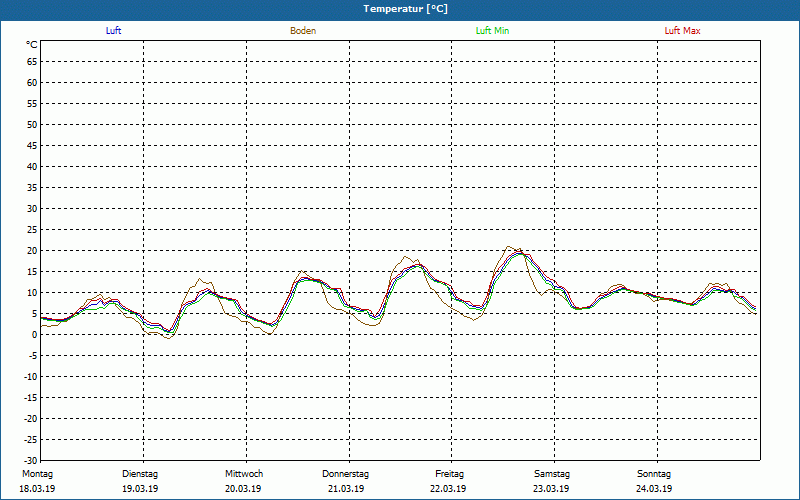
Task: Click the date 20.03.19
Action: (x=243, y=489)
